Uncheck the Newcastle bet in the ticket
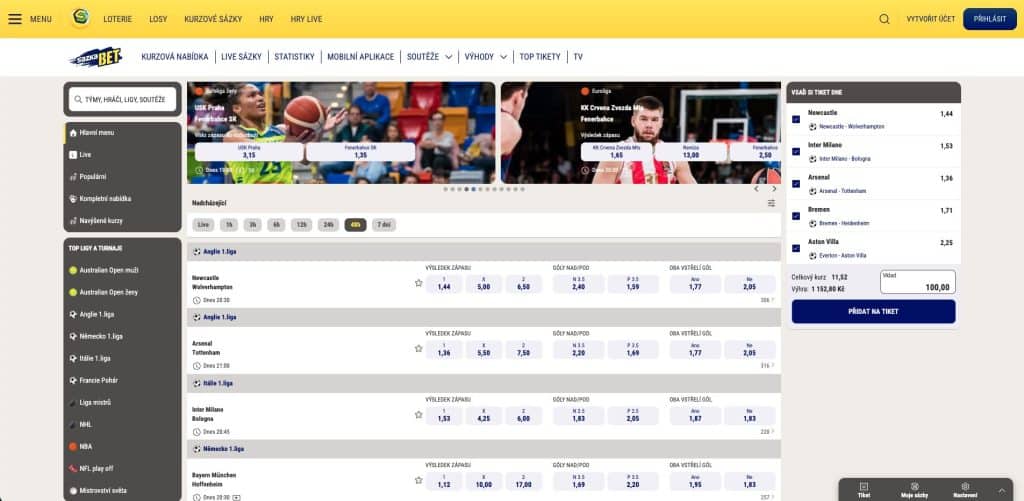The image size is (1024, 501). (x=796, y=119)
